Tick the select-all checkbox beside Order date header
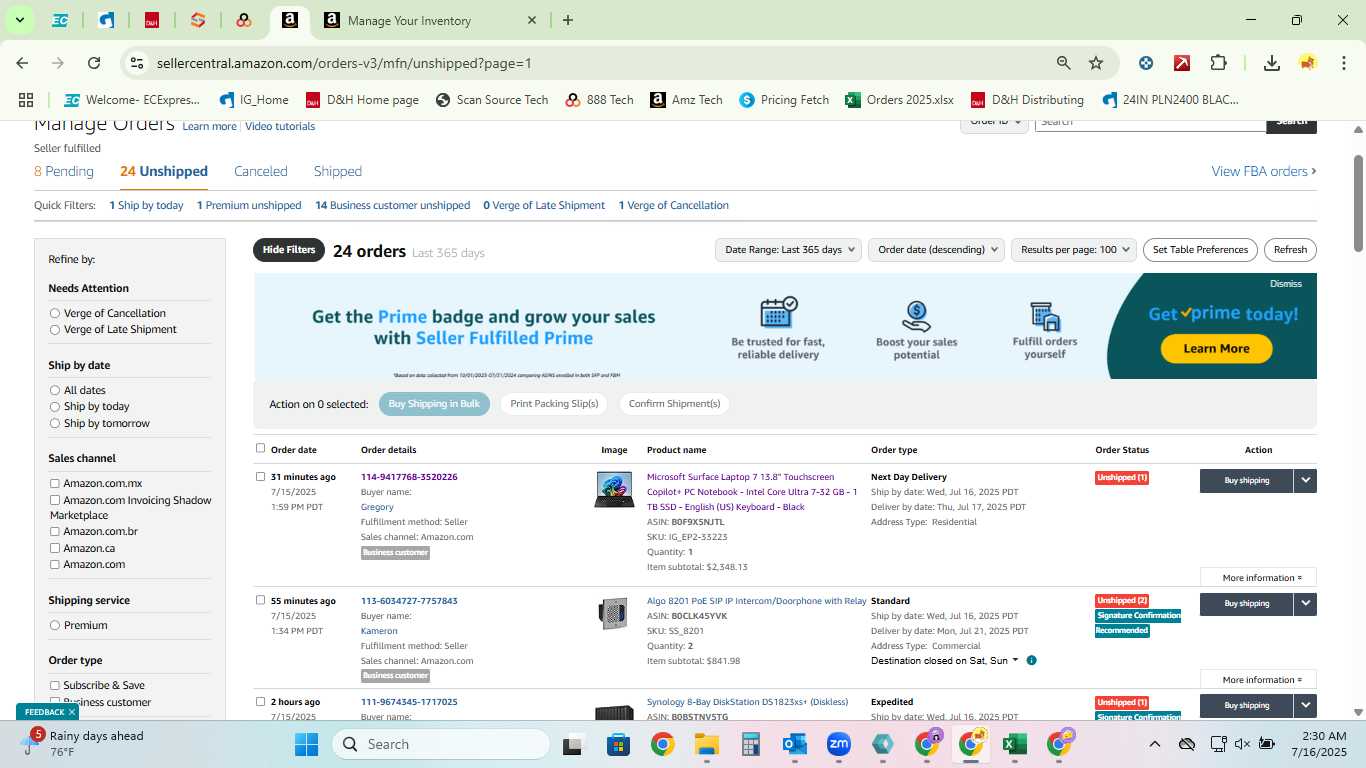 pyautogui.click(x=260, y=448)
